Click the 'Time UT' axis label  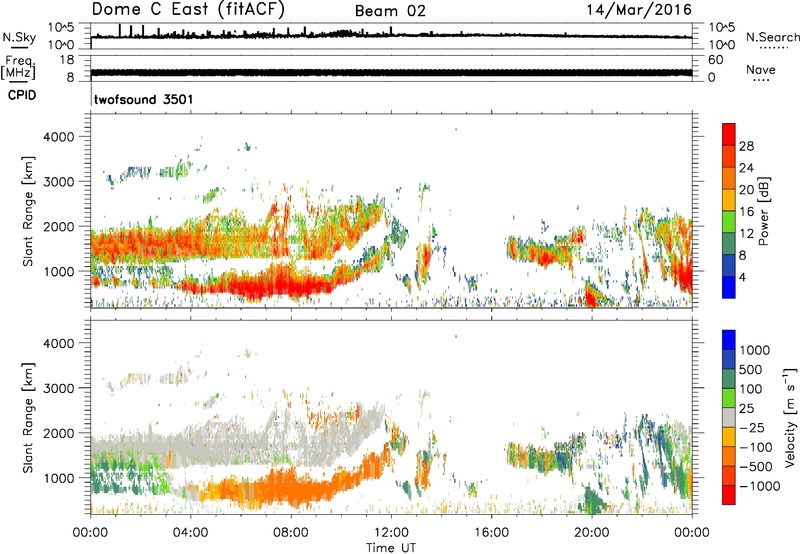[391, 547]
